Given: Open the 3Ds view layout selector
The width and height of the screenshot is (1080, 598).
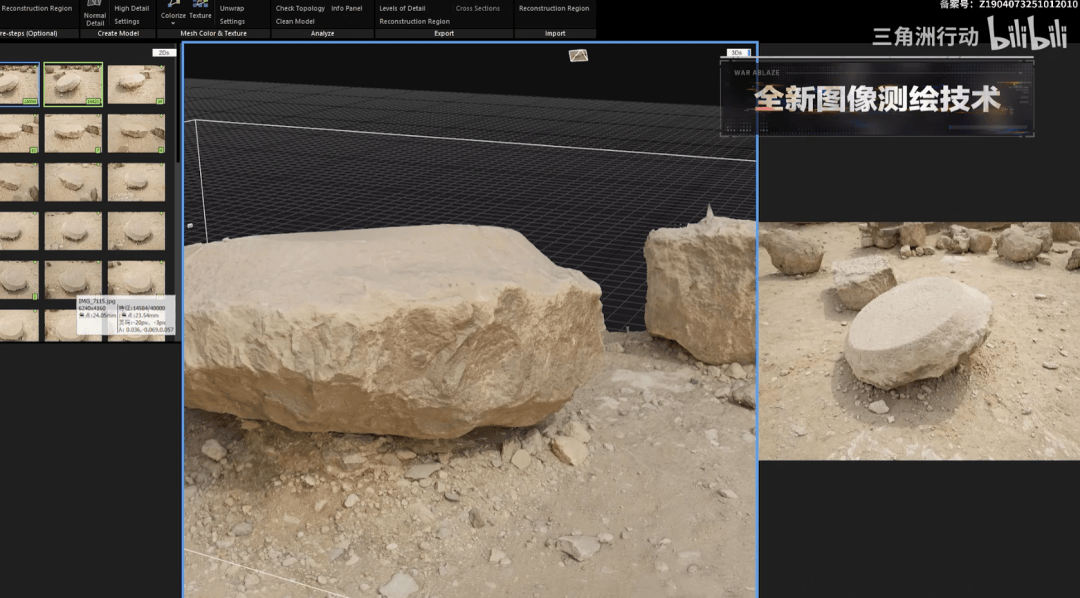Looking at the screenshot, I should click(x=738, y=53).
